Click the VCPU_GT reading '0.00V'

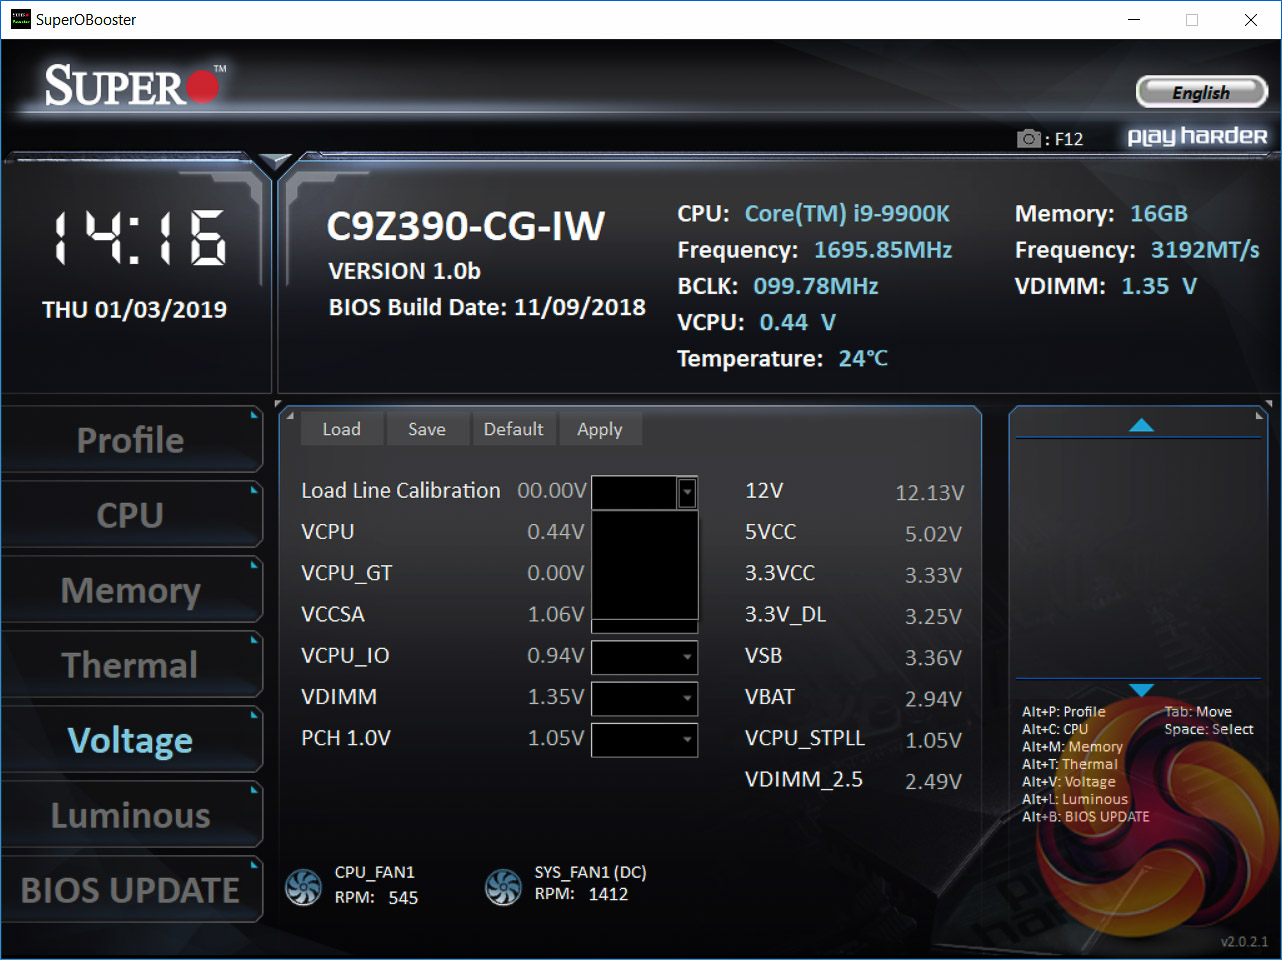coord(556,573)
